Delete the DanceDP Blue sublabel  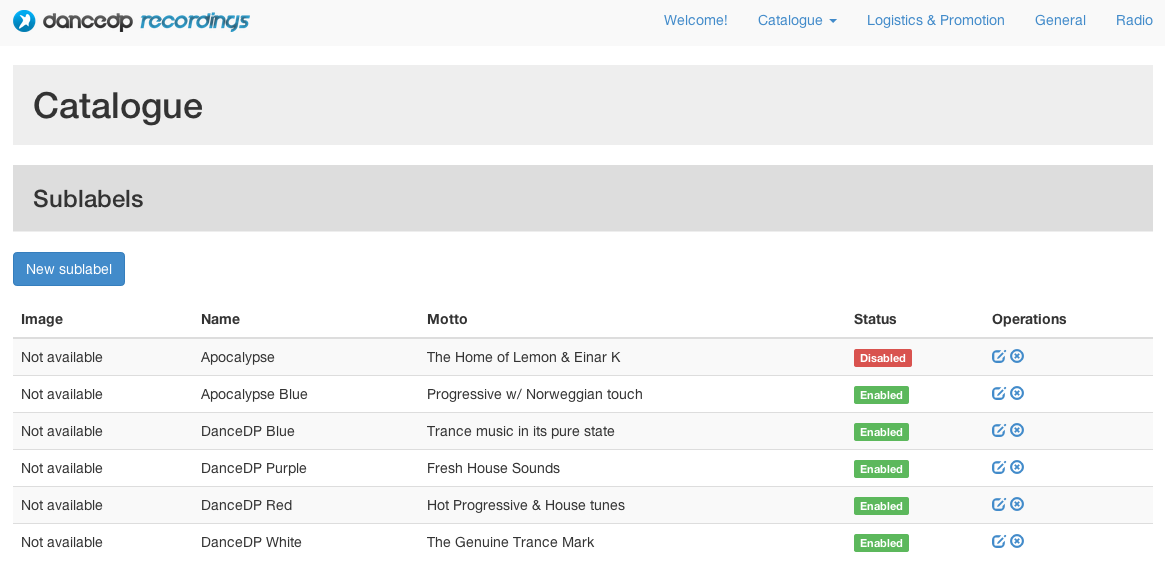(x=1017, y=431)
